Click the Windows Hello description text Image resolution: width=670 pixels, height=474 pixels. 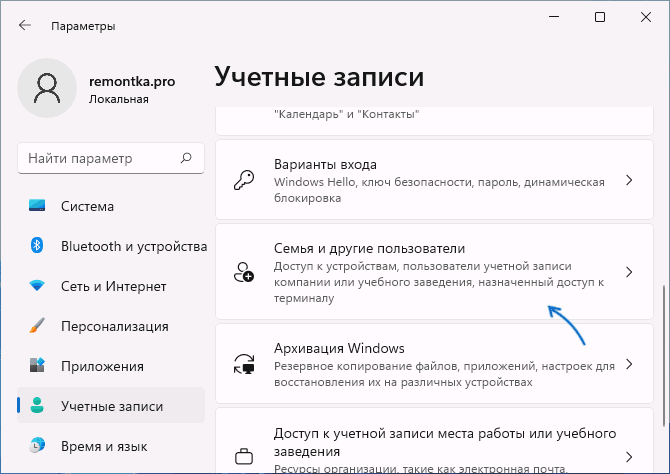439,190
